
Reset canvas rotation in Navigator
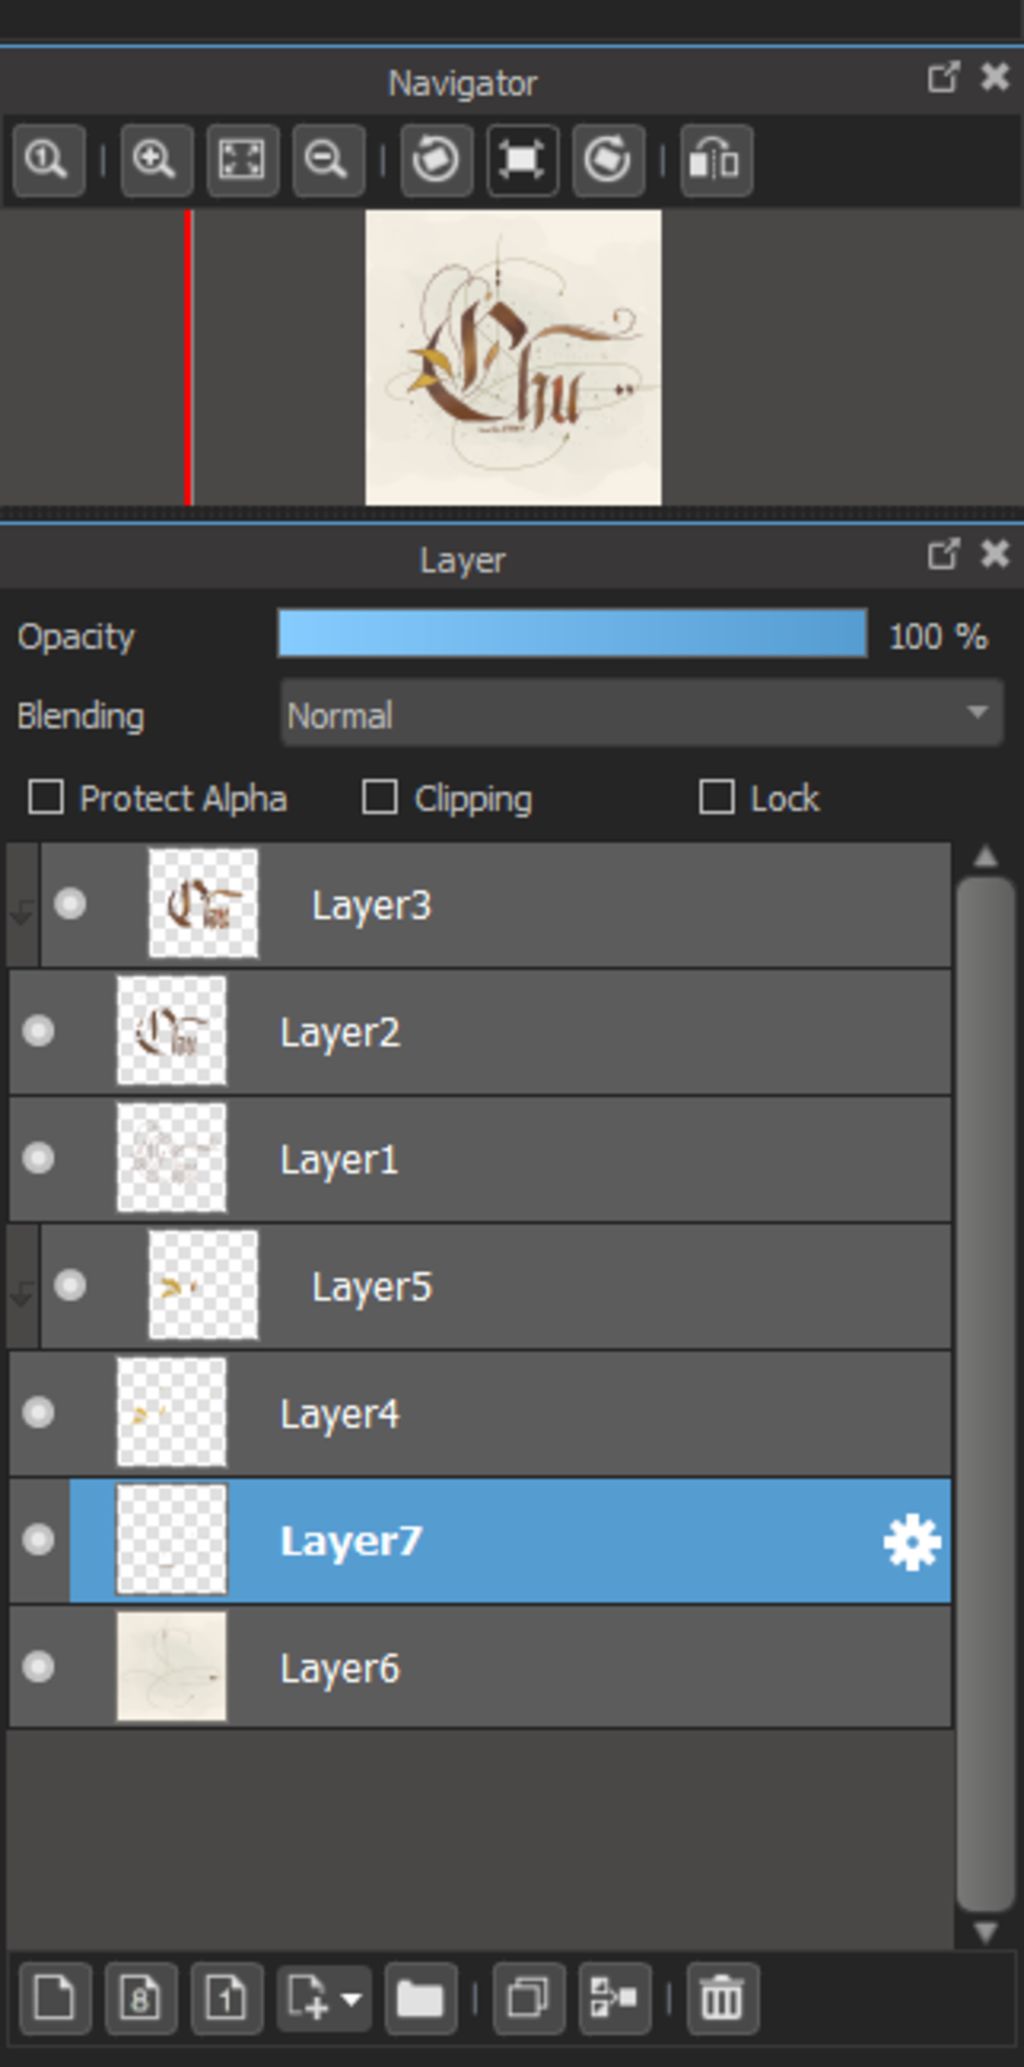pos(522,160)
